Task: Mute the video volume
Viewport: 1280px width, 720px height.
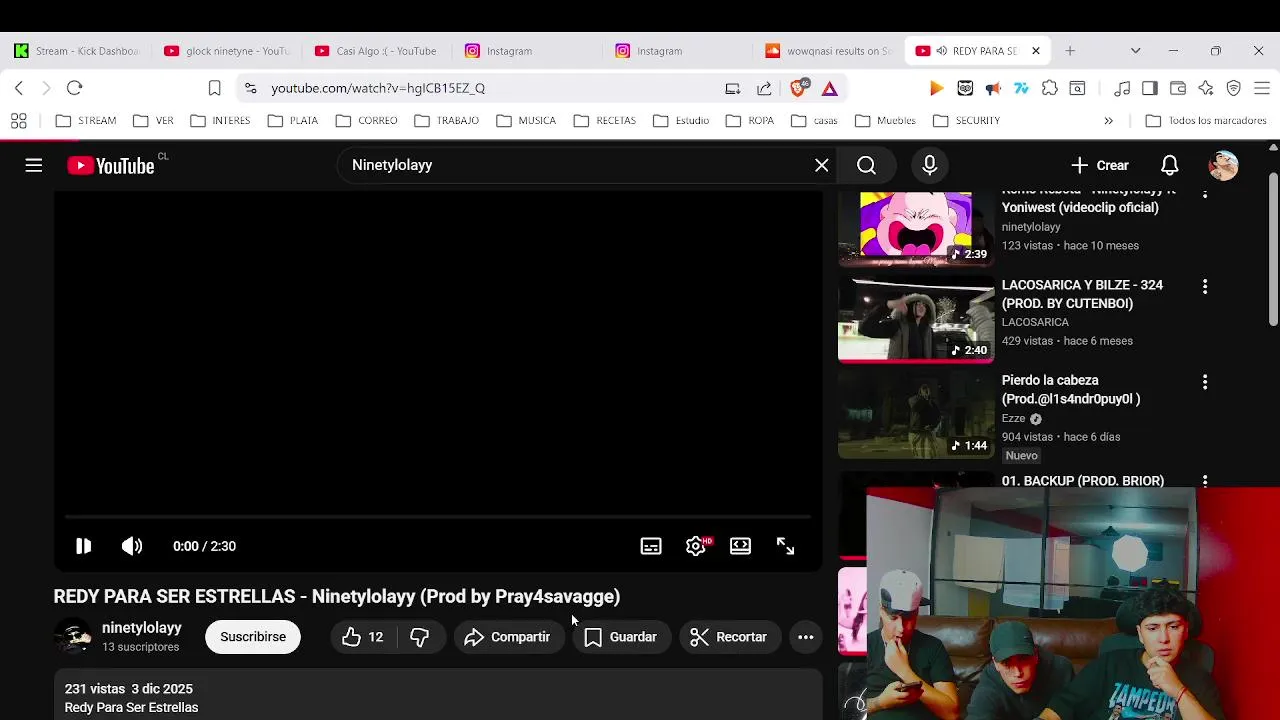Action: coord(132,546)
